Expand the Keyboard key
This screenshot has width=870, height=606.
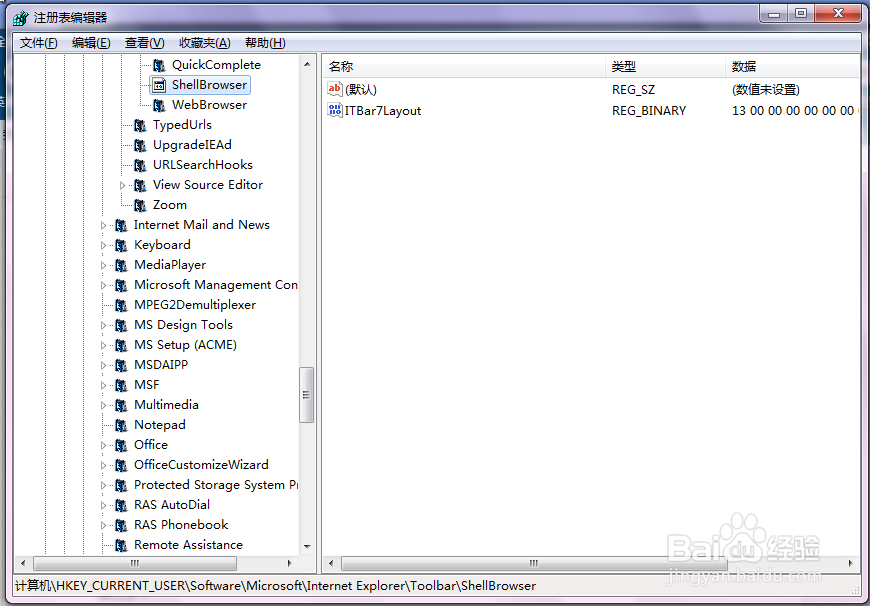[x=103, y=245]
